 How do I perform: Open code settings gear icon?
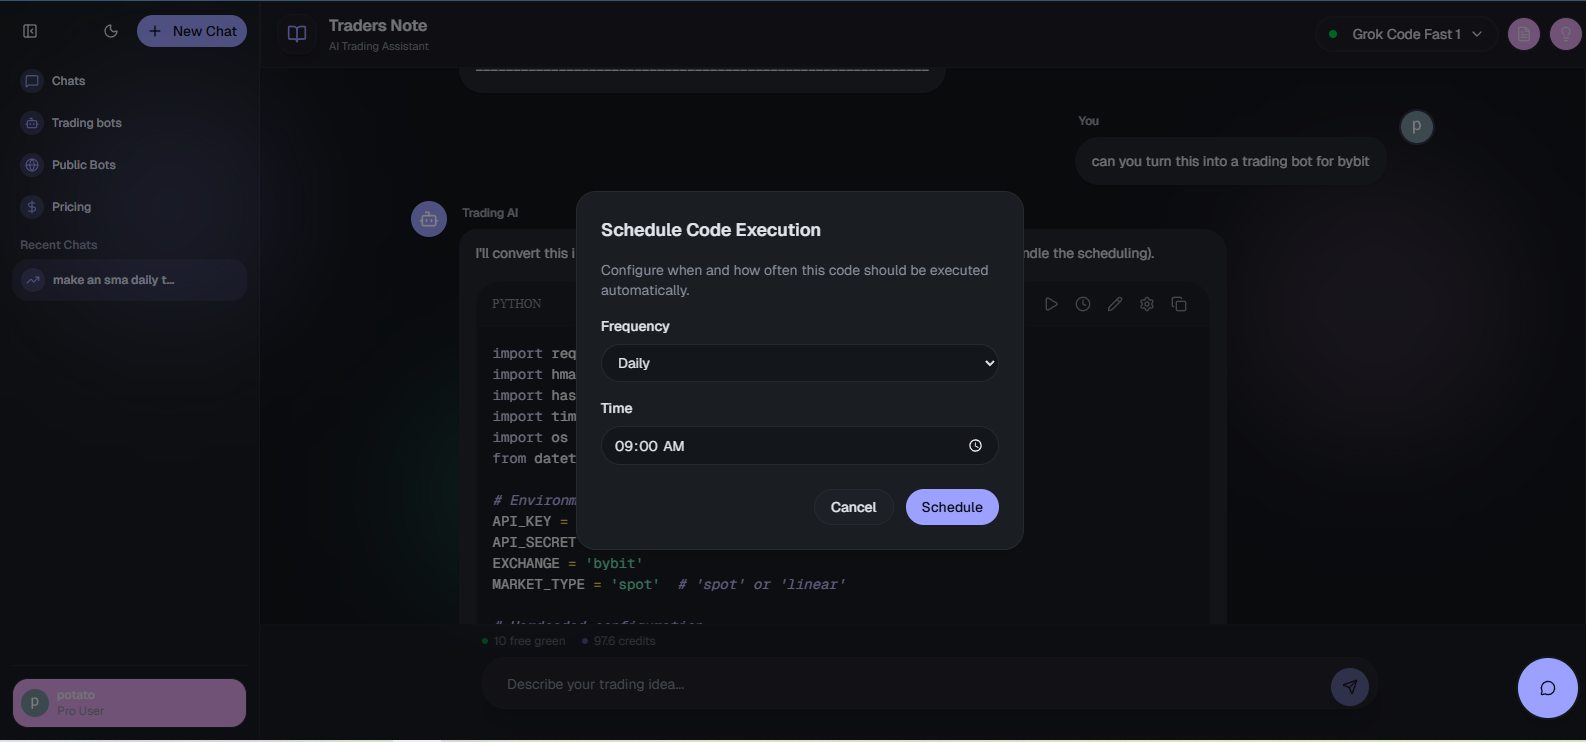1147,304
